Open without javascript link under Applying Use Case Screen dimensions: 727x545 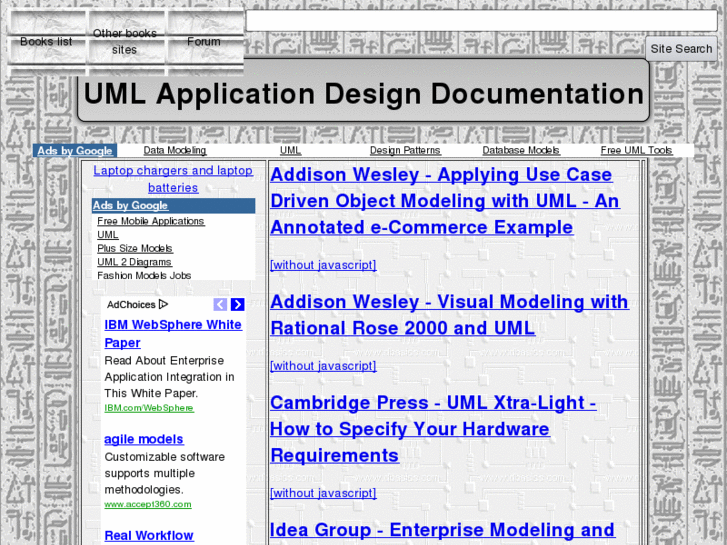tap(323, 265)
